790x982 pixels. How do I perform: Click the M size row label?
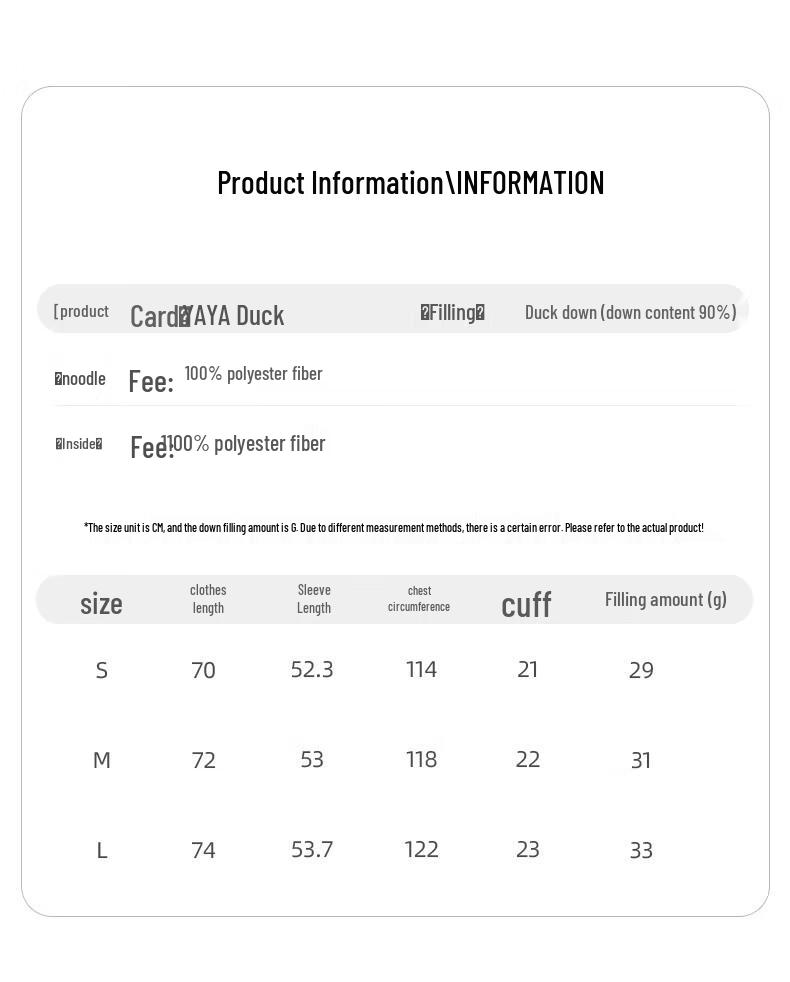pos(101,761)
